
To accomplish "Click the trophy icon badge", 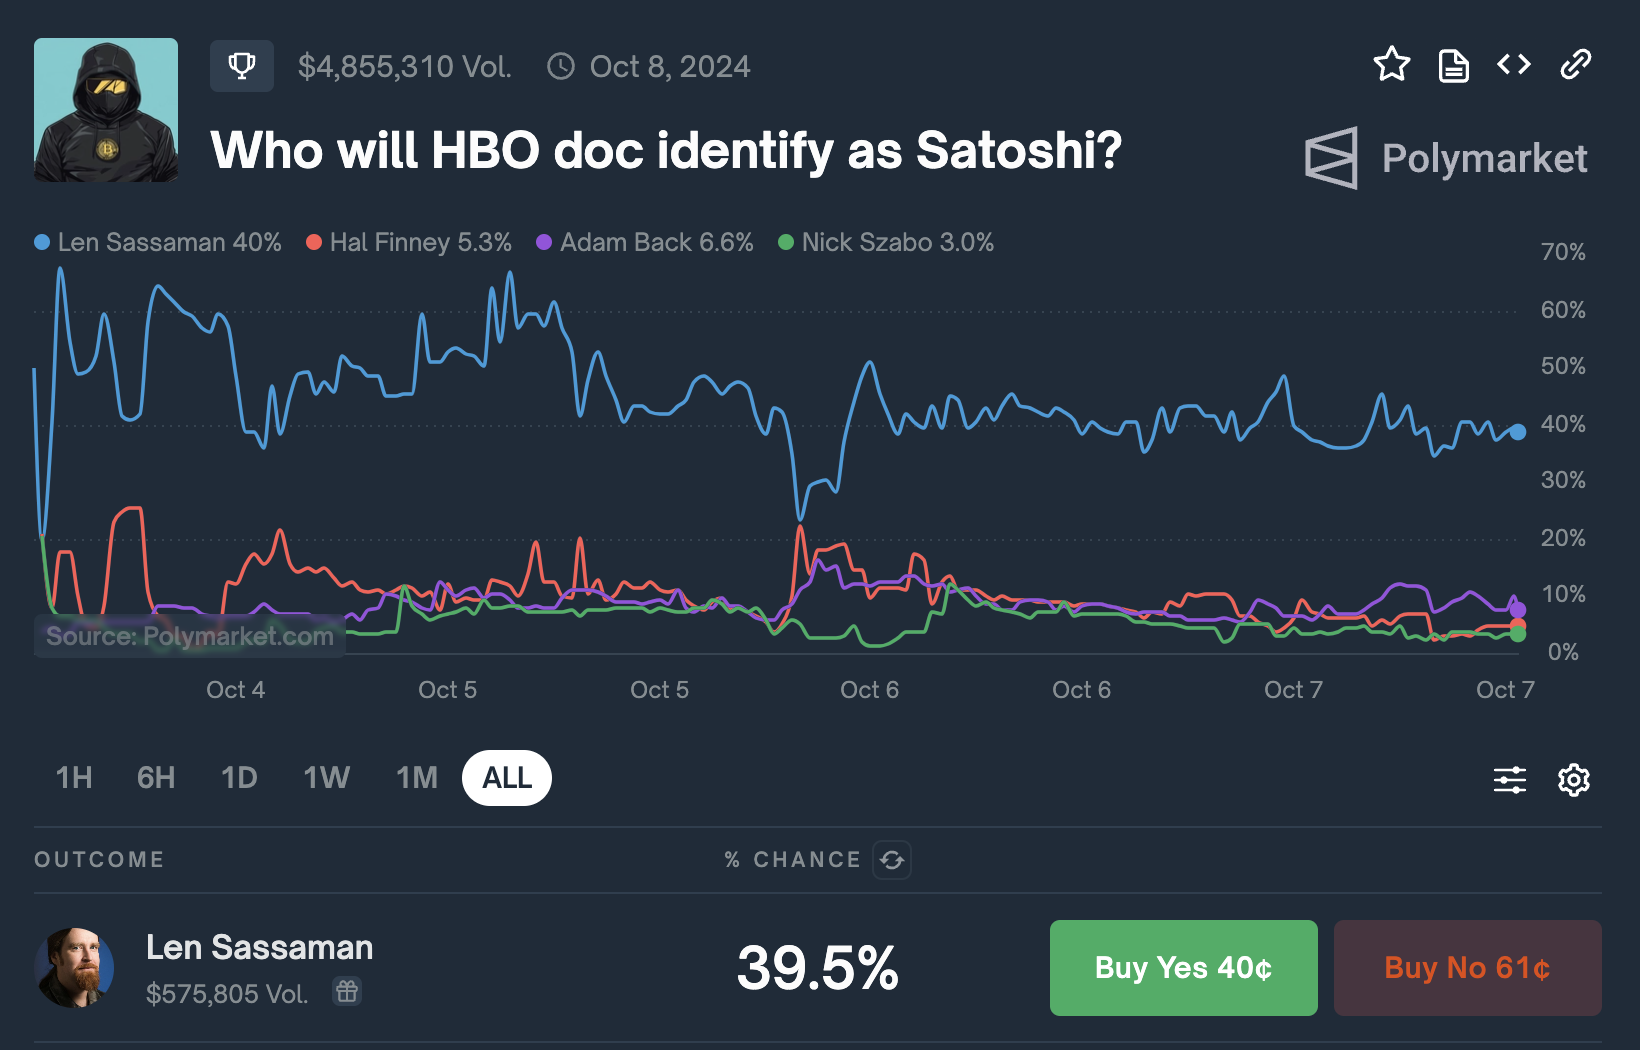I will tap(242, 66).
